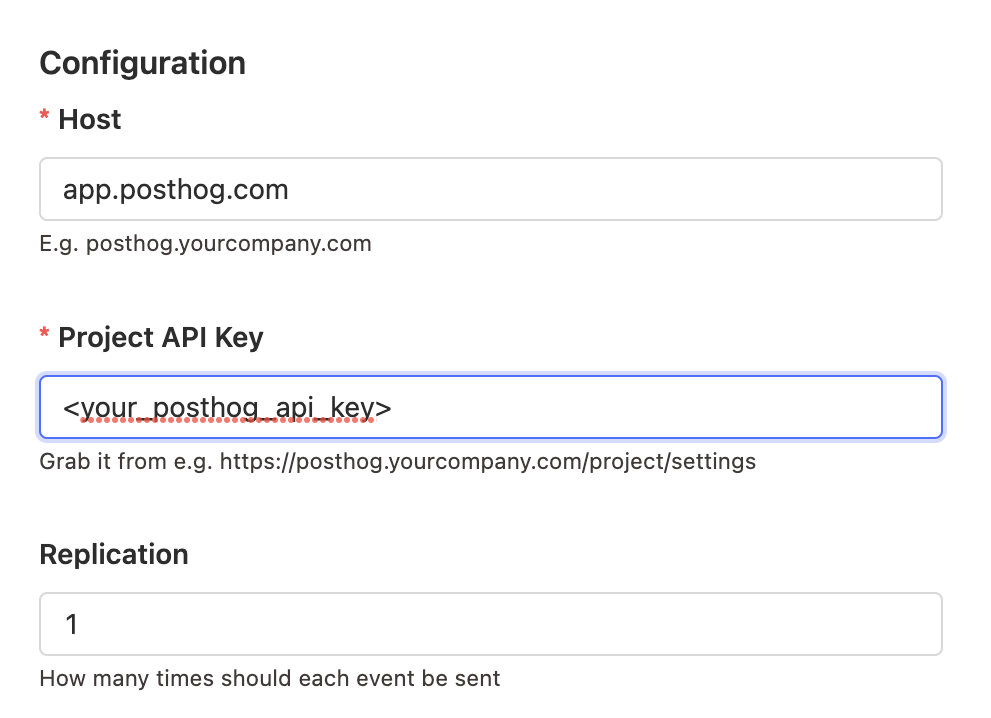Click the Replication section heading
The image size is (991, 718).
point(113,554)
